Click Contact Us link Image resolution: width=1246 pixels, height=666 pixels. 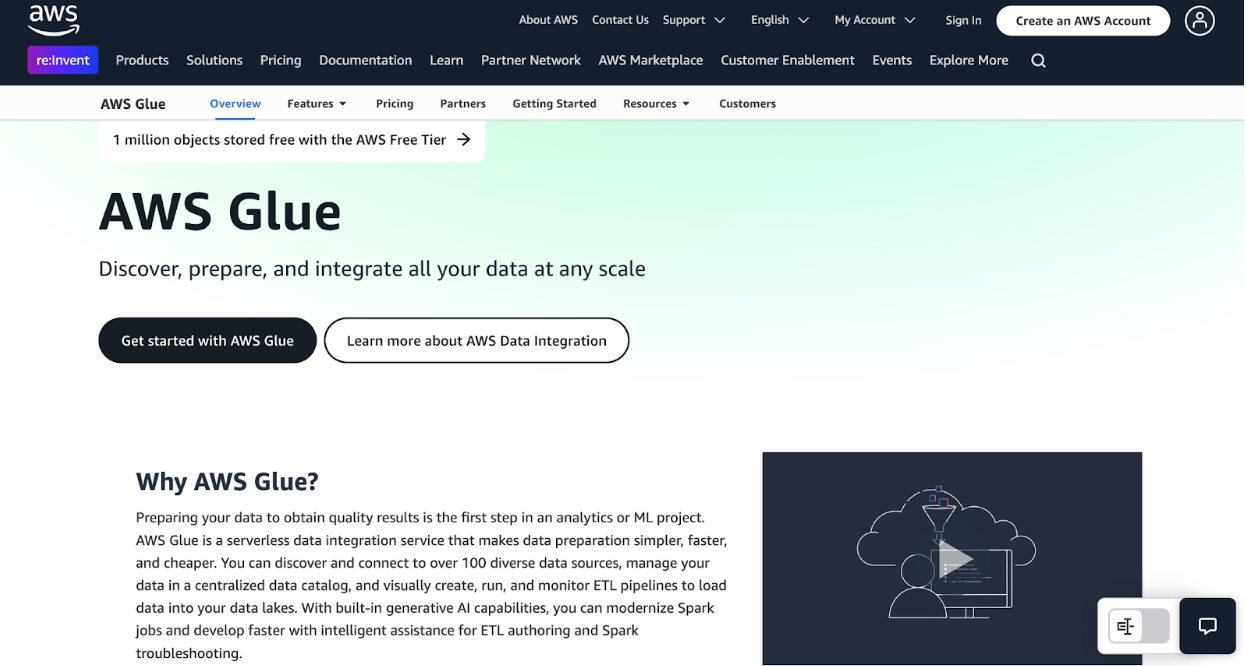click(620, 20)
